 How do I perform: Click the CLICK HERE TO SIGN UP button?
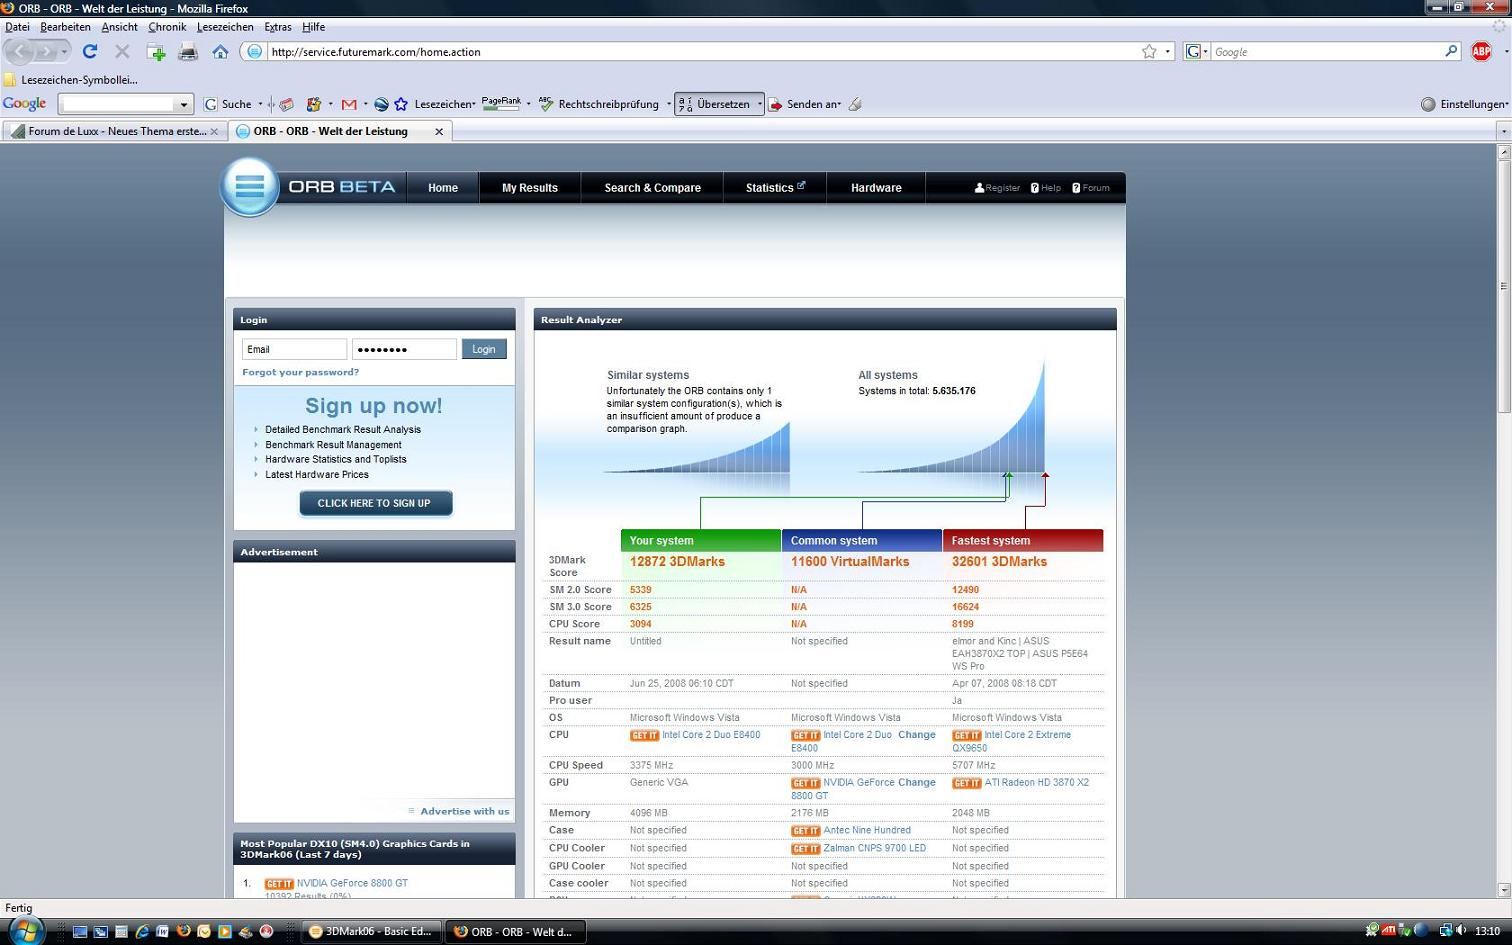click(375, 503)
